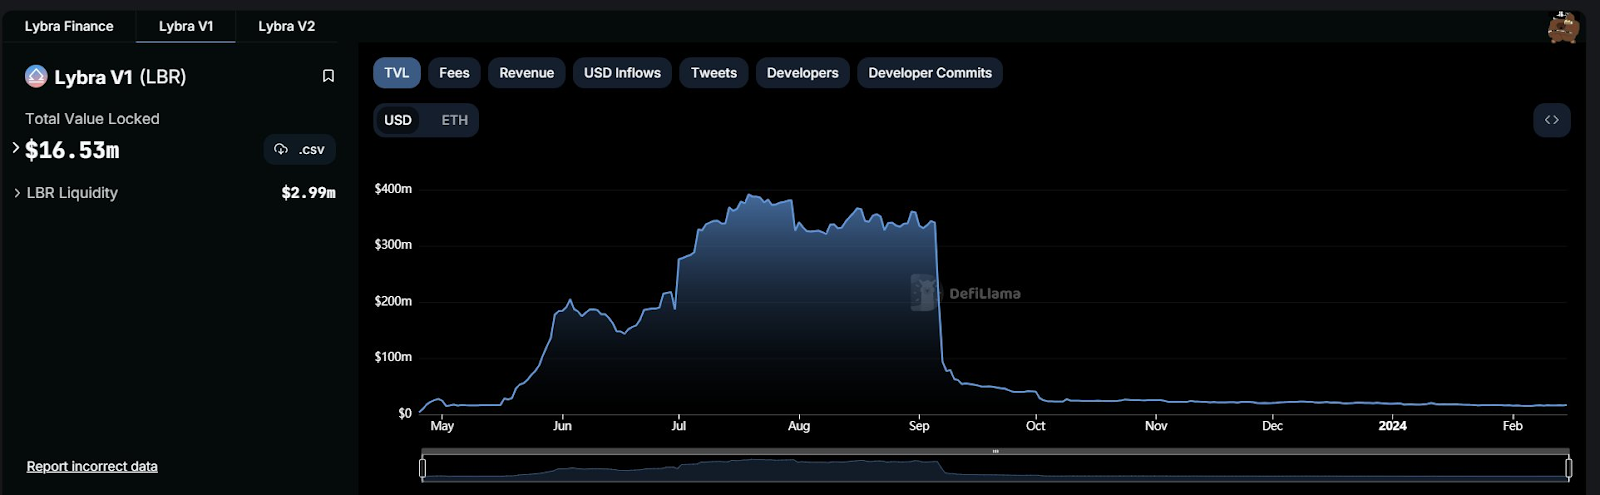Click the Total Value Locked label
The height and width of the screenshot is (495, 1600).
(92, 118)
